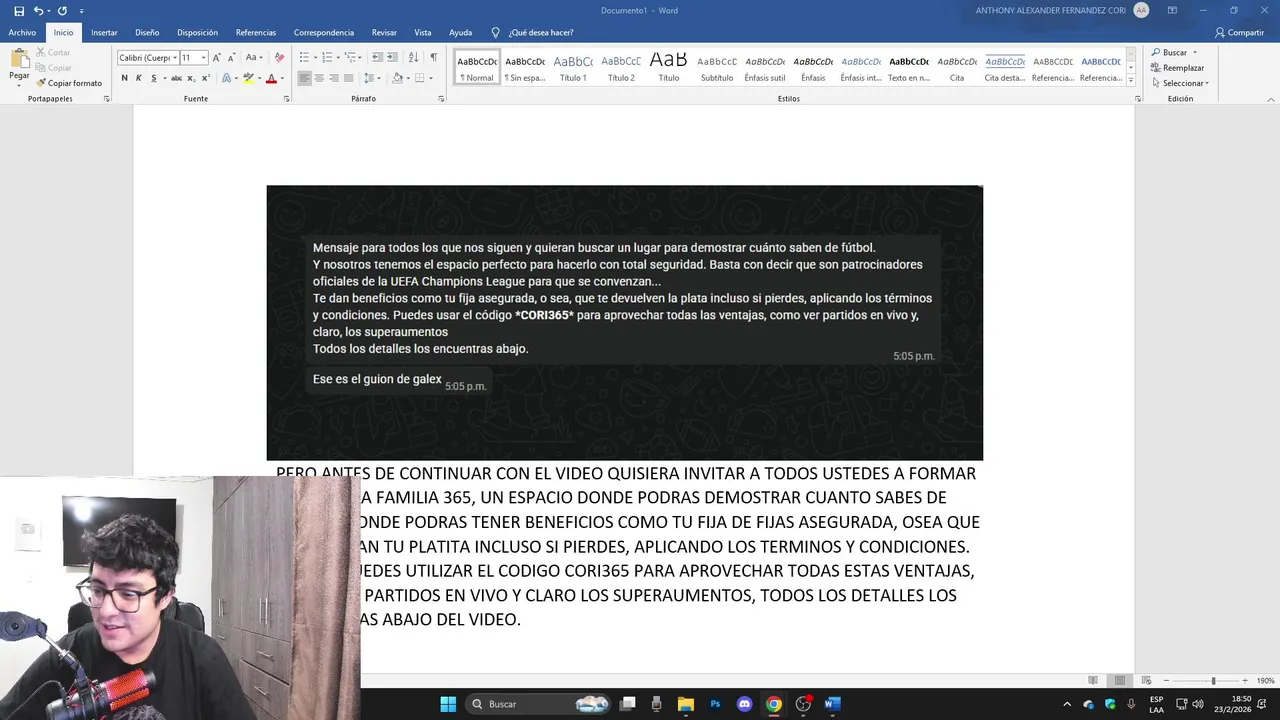Select print layout view in status bar
This screenshot has width=1280, height=720.
[1119, 680]
